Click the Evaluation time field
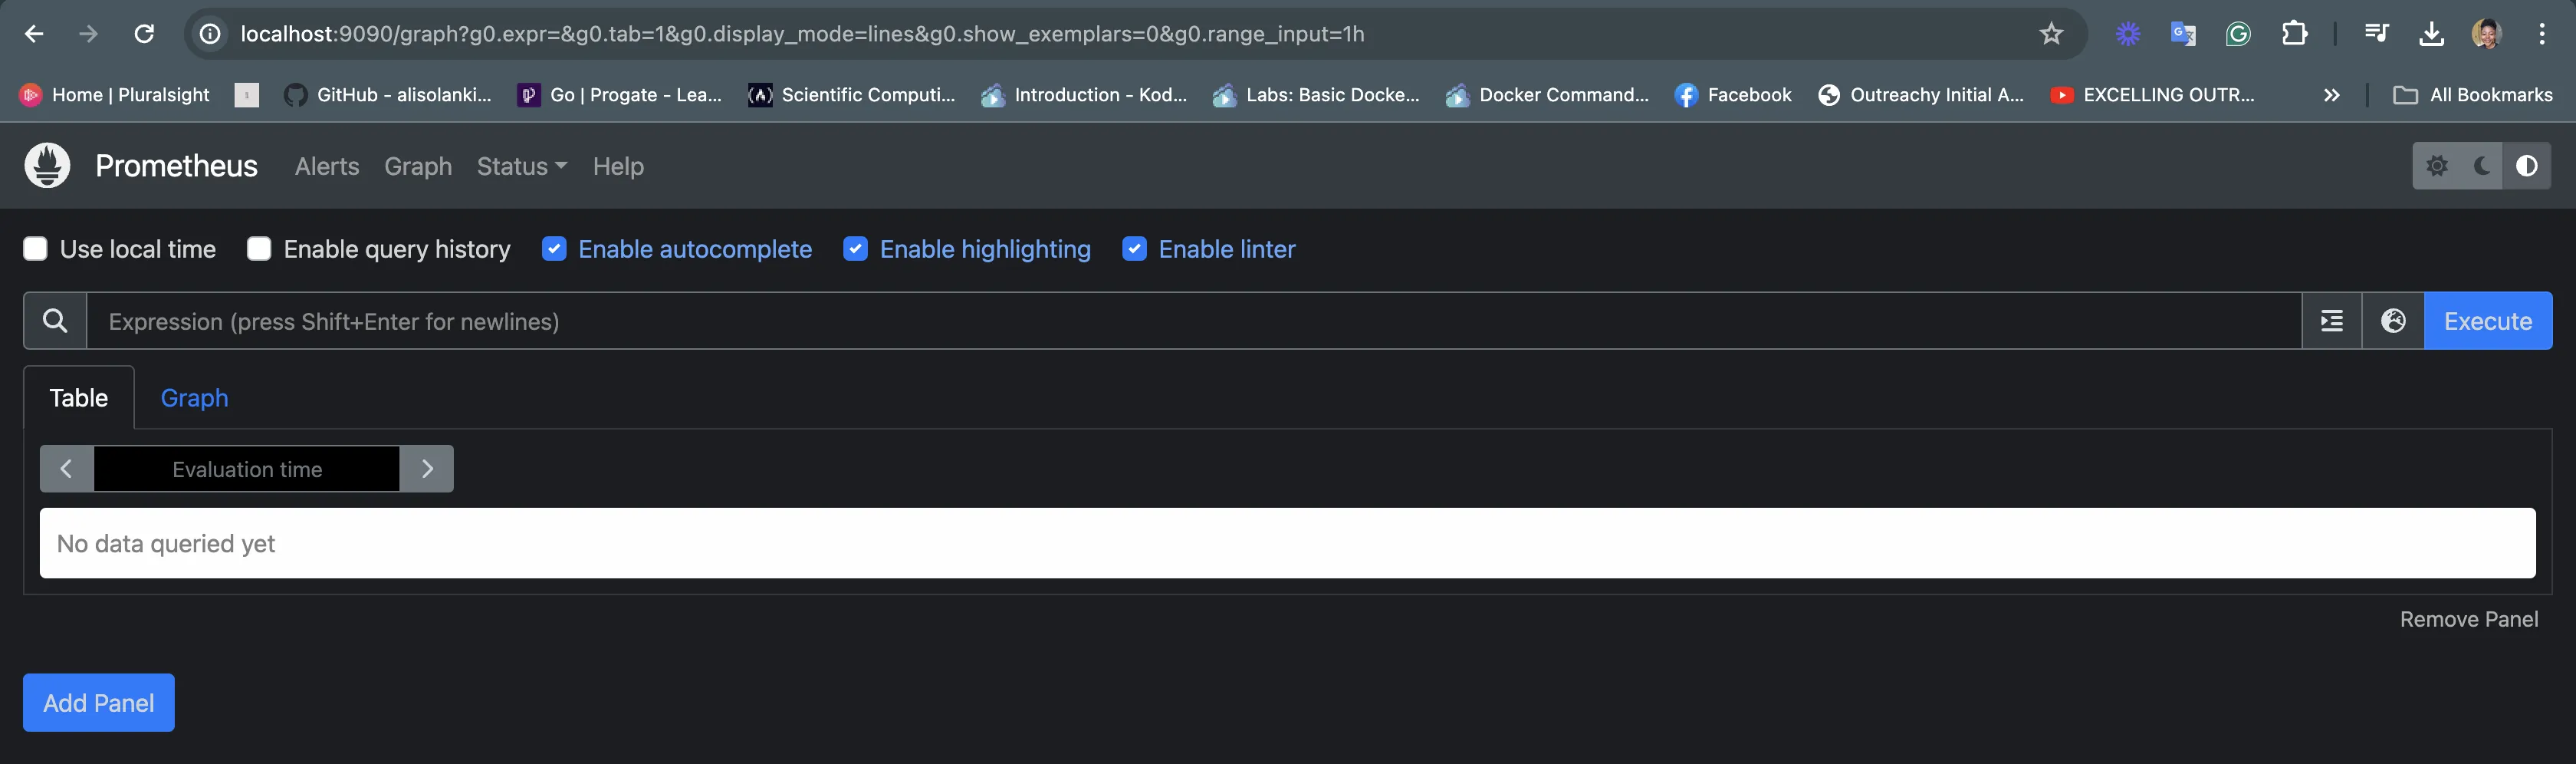Screen dimensions: 2576x764 point(247,469)
